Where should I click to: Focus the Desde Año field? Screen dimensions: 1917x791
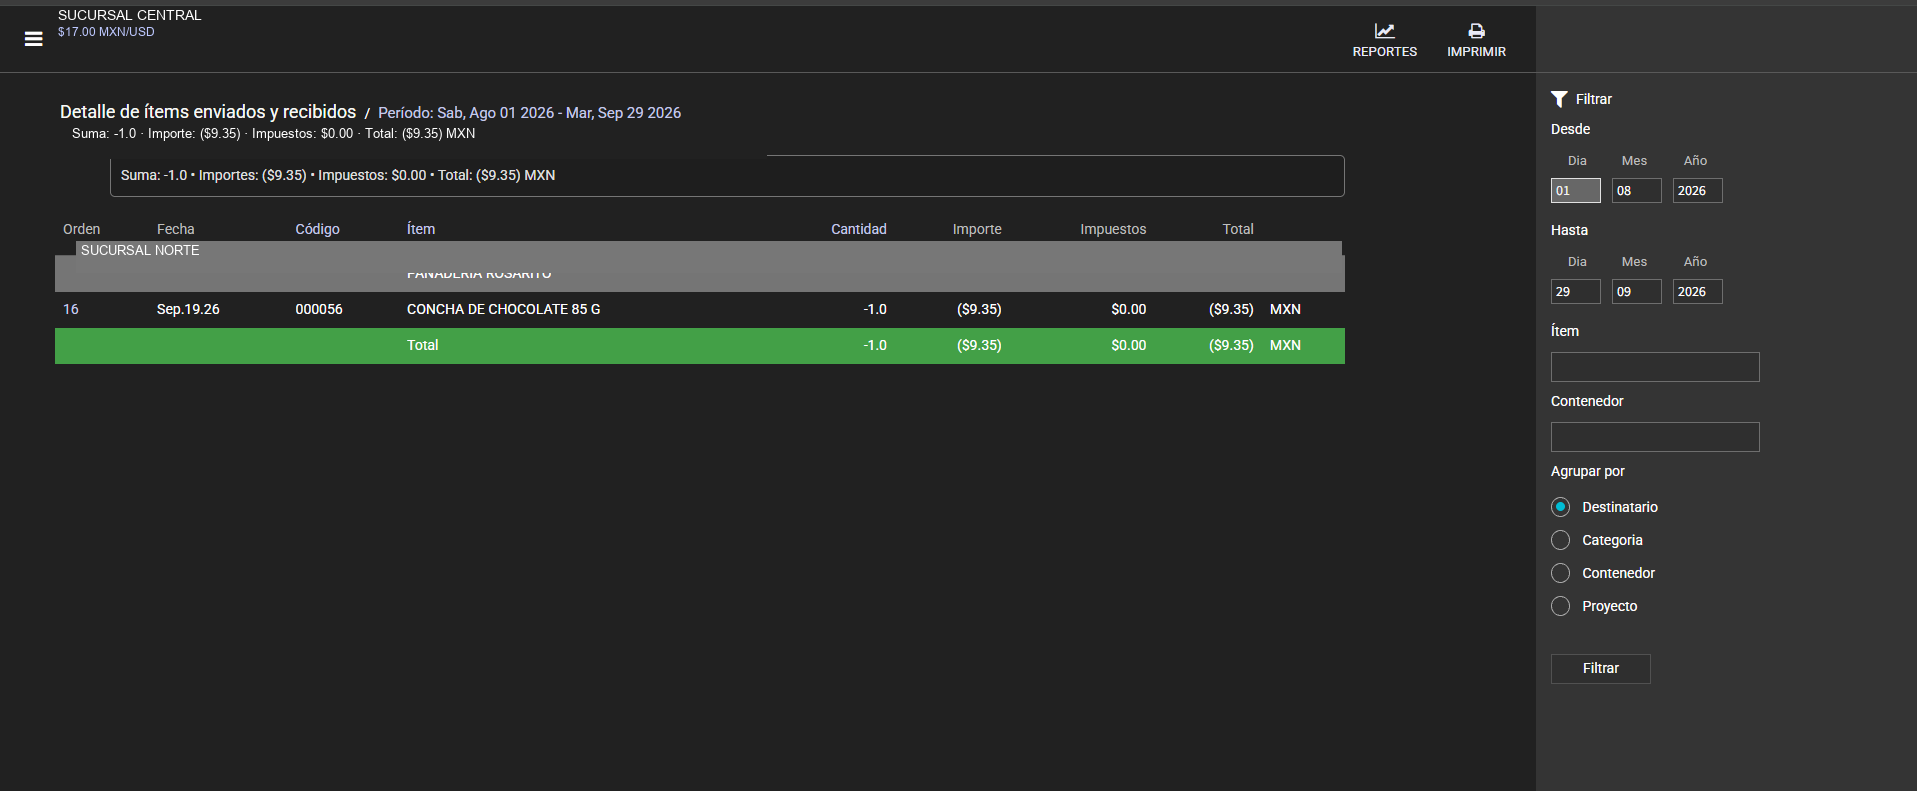tap(1697, 191)
